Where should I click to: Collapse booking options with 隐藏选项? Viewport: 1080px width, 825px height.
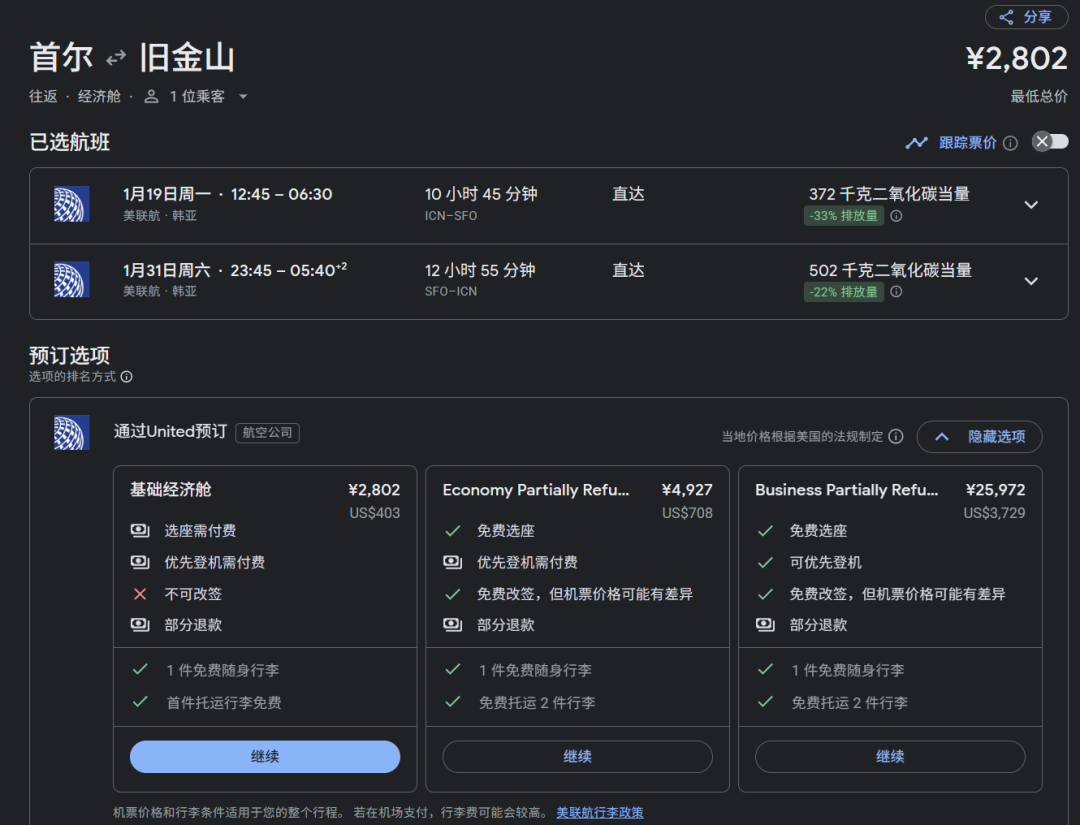pyautogui.click(x=979, y=437)
